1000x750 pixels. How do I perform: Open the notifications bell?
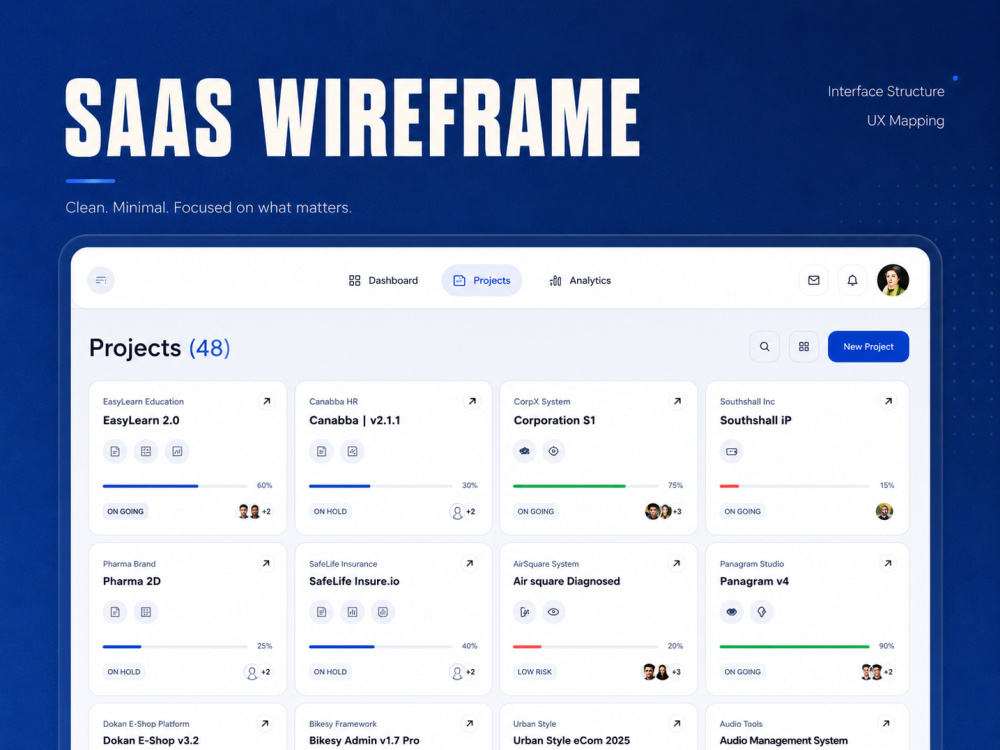point(852,280)
